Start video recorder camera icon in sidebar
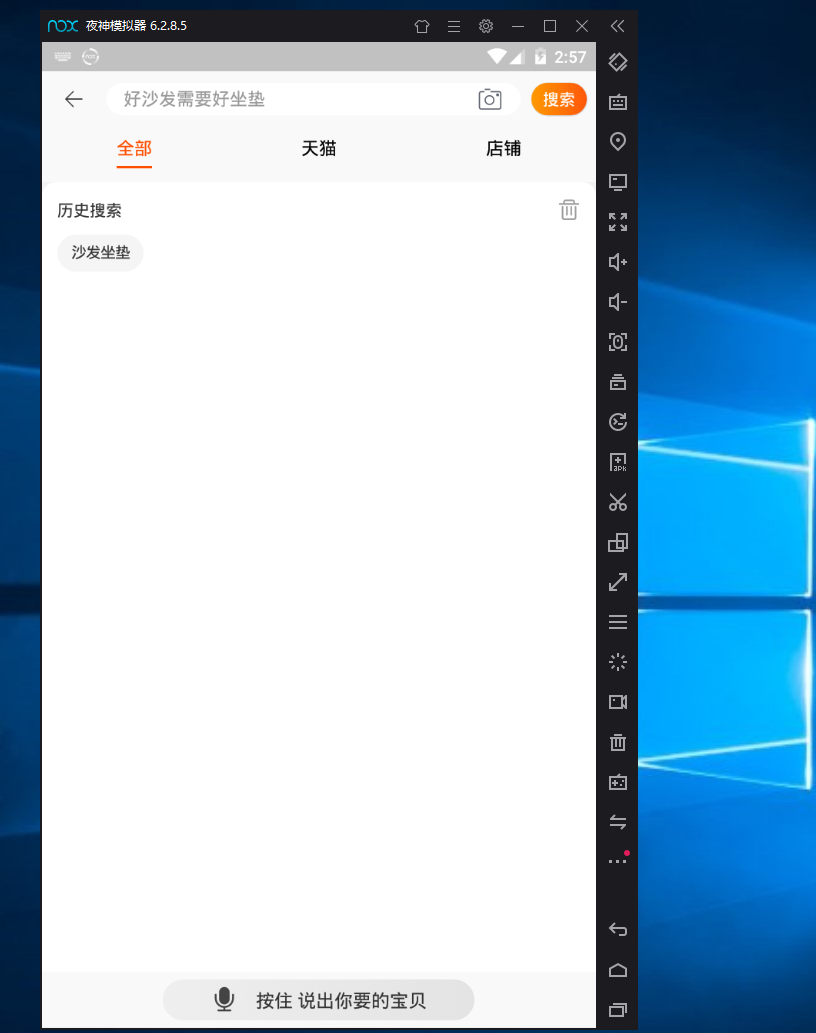 pos(618,702)
